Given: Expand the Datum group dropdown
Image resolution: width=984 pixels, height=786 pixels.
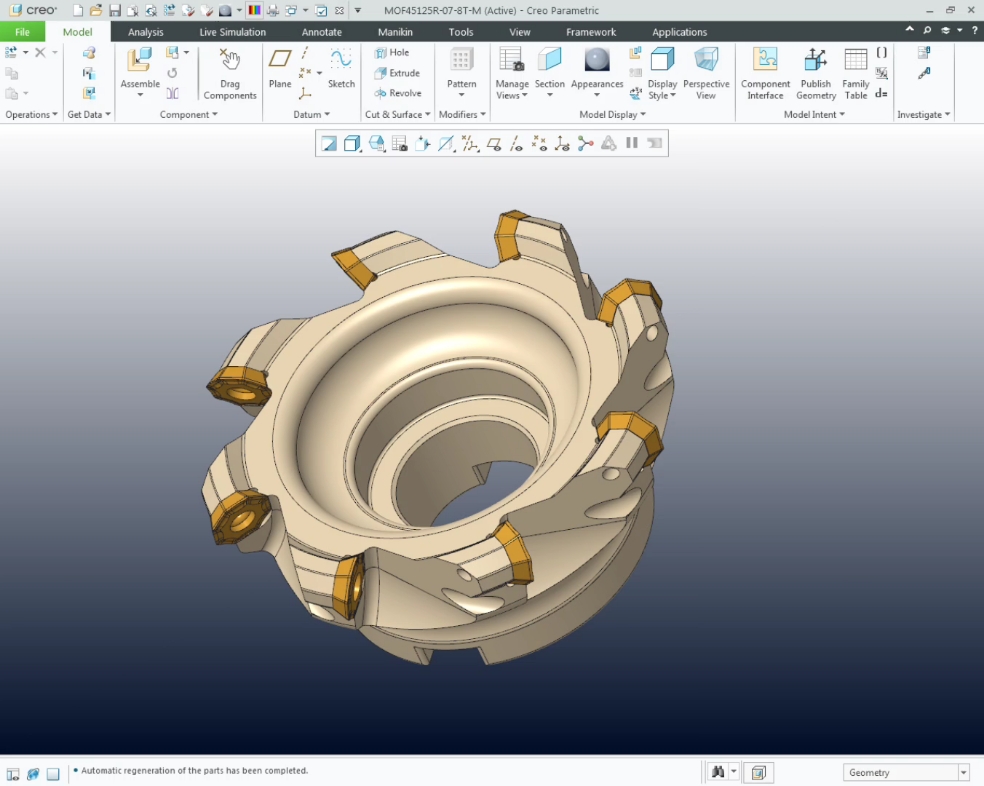Looking at the screenshot, I should click(x=311, y=114).
